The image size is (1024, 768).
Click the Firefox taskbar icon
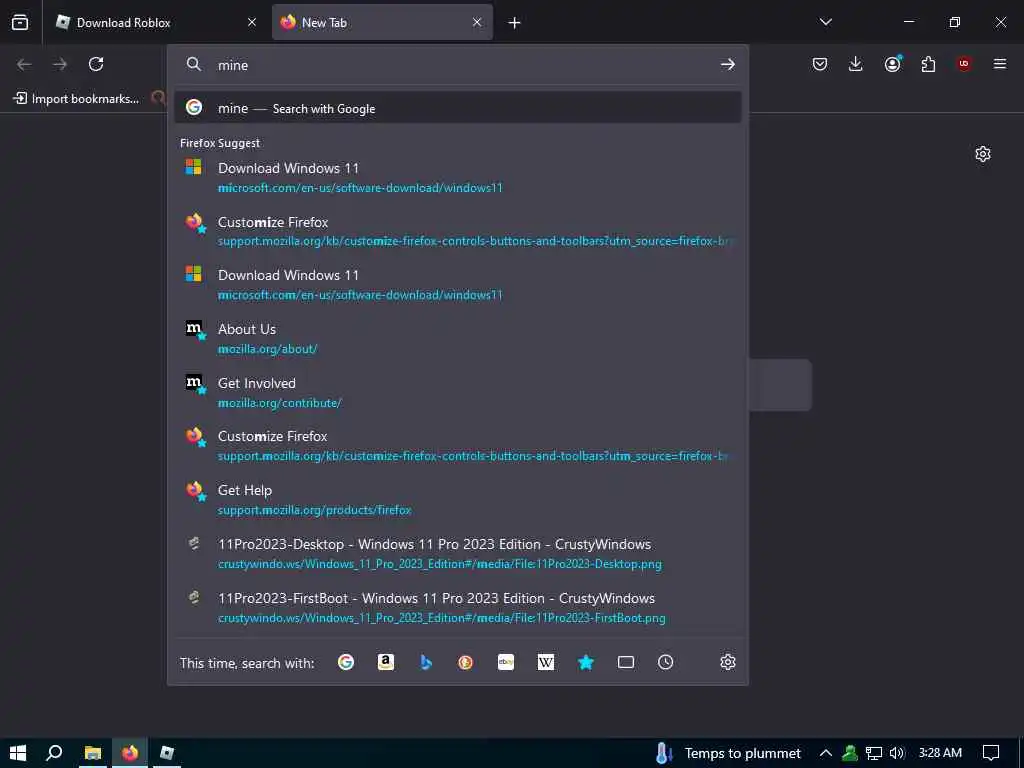pyautogui.click(x=130, y=753)
